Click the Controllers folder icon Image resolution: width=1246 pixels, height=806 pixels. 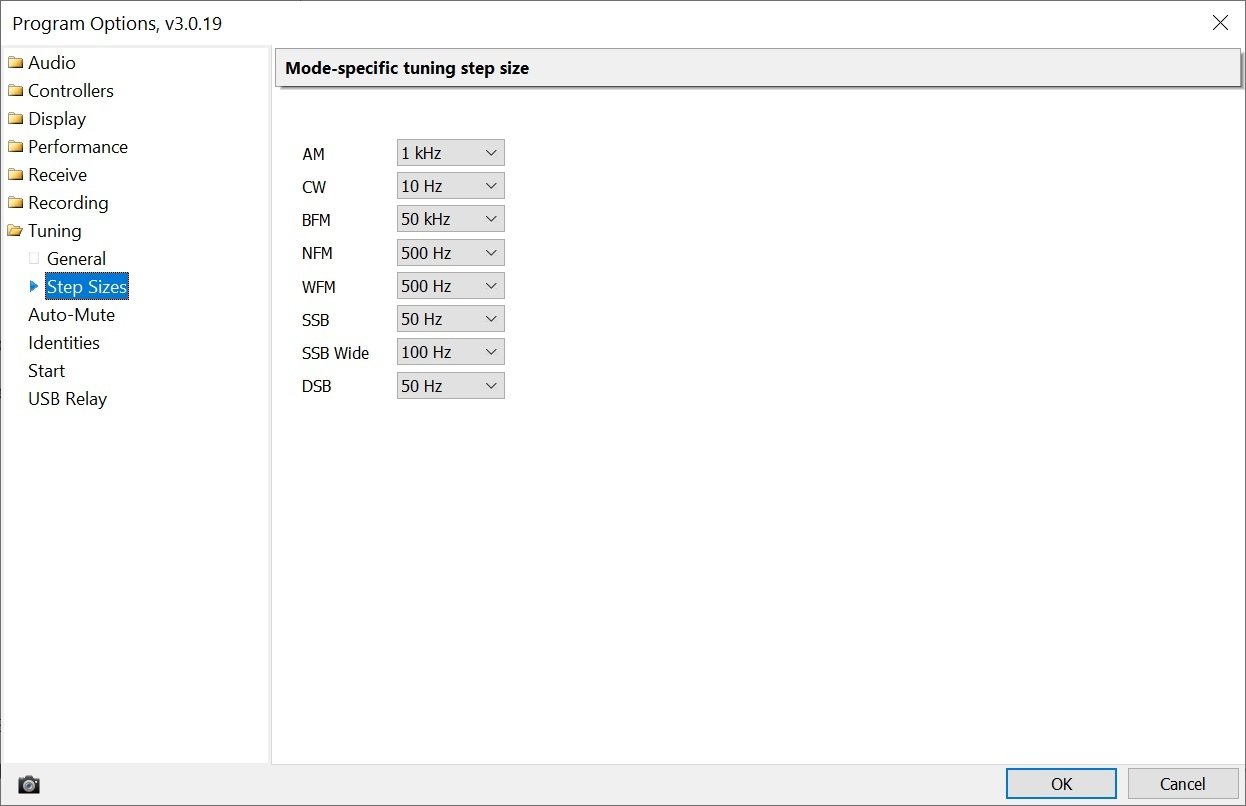pos(15,91)
